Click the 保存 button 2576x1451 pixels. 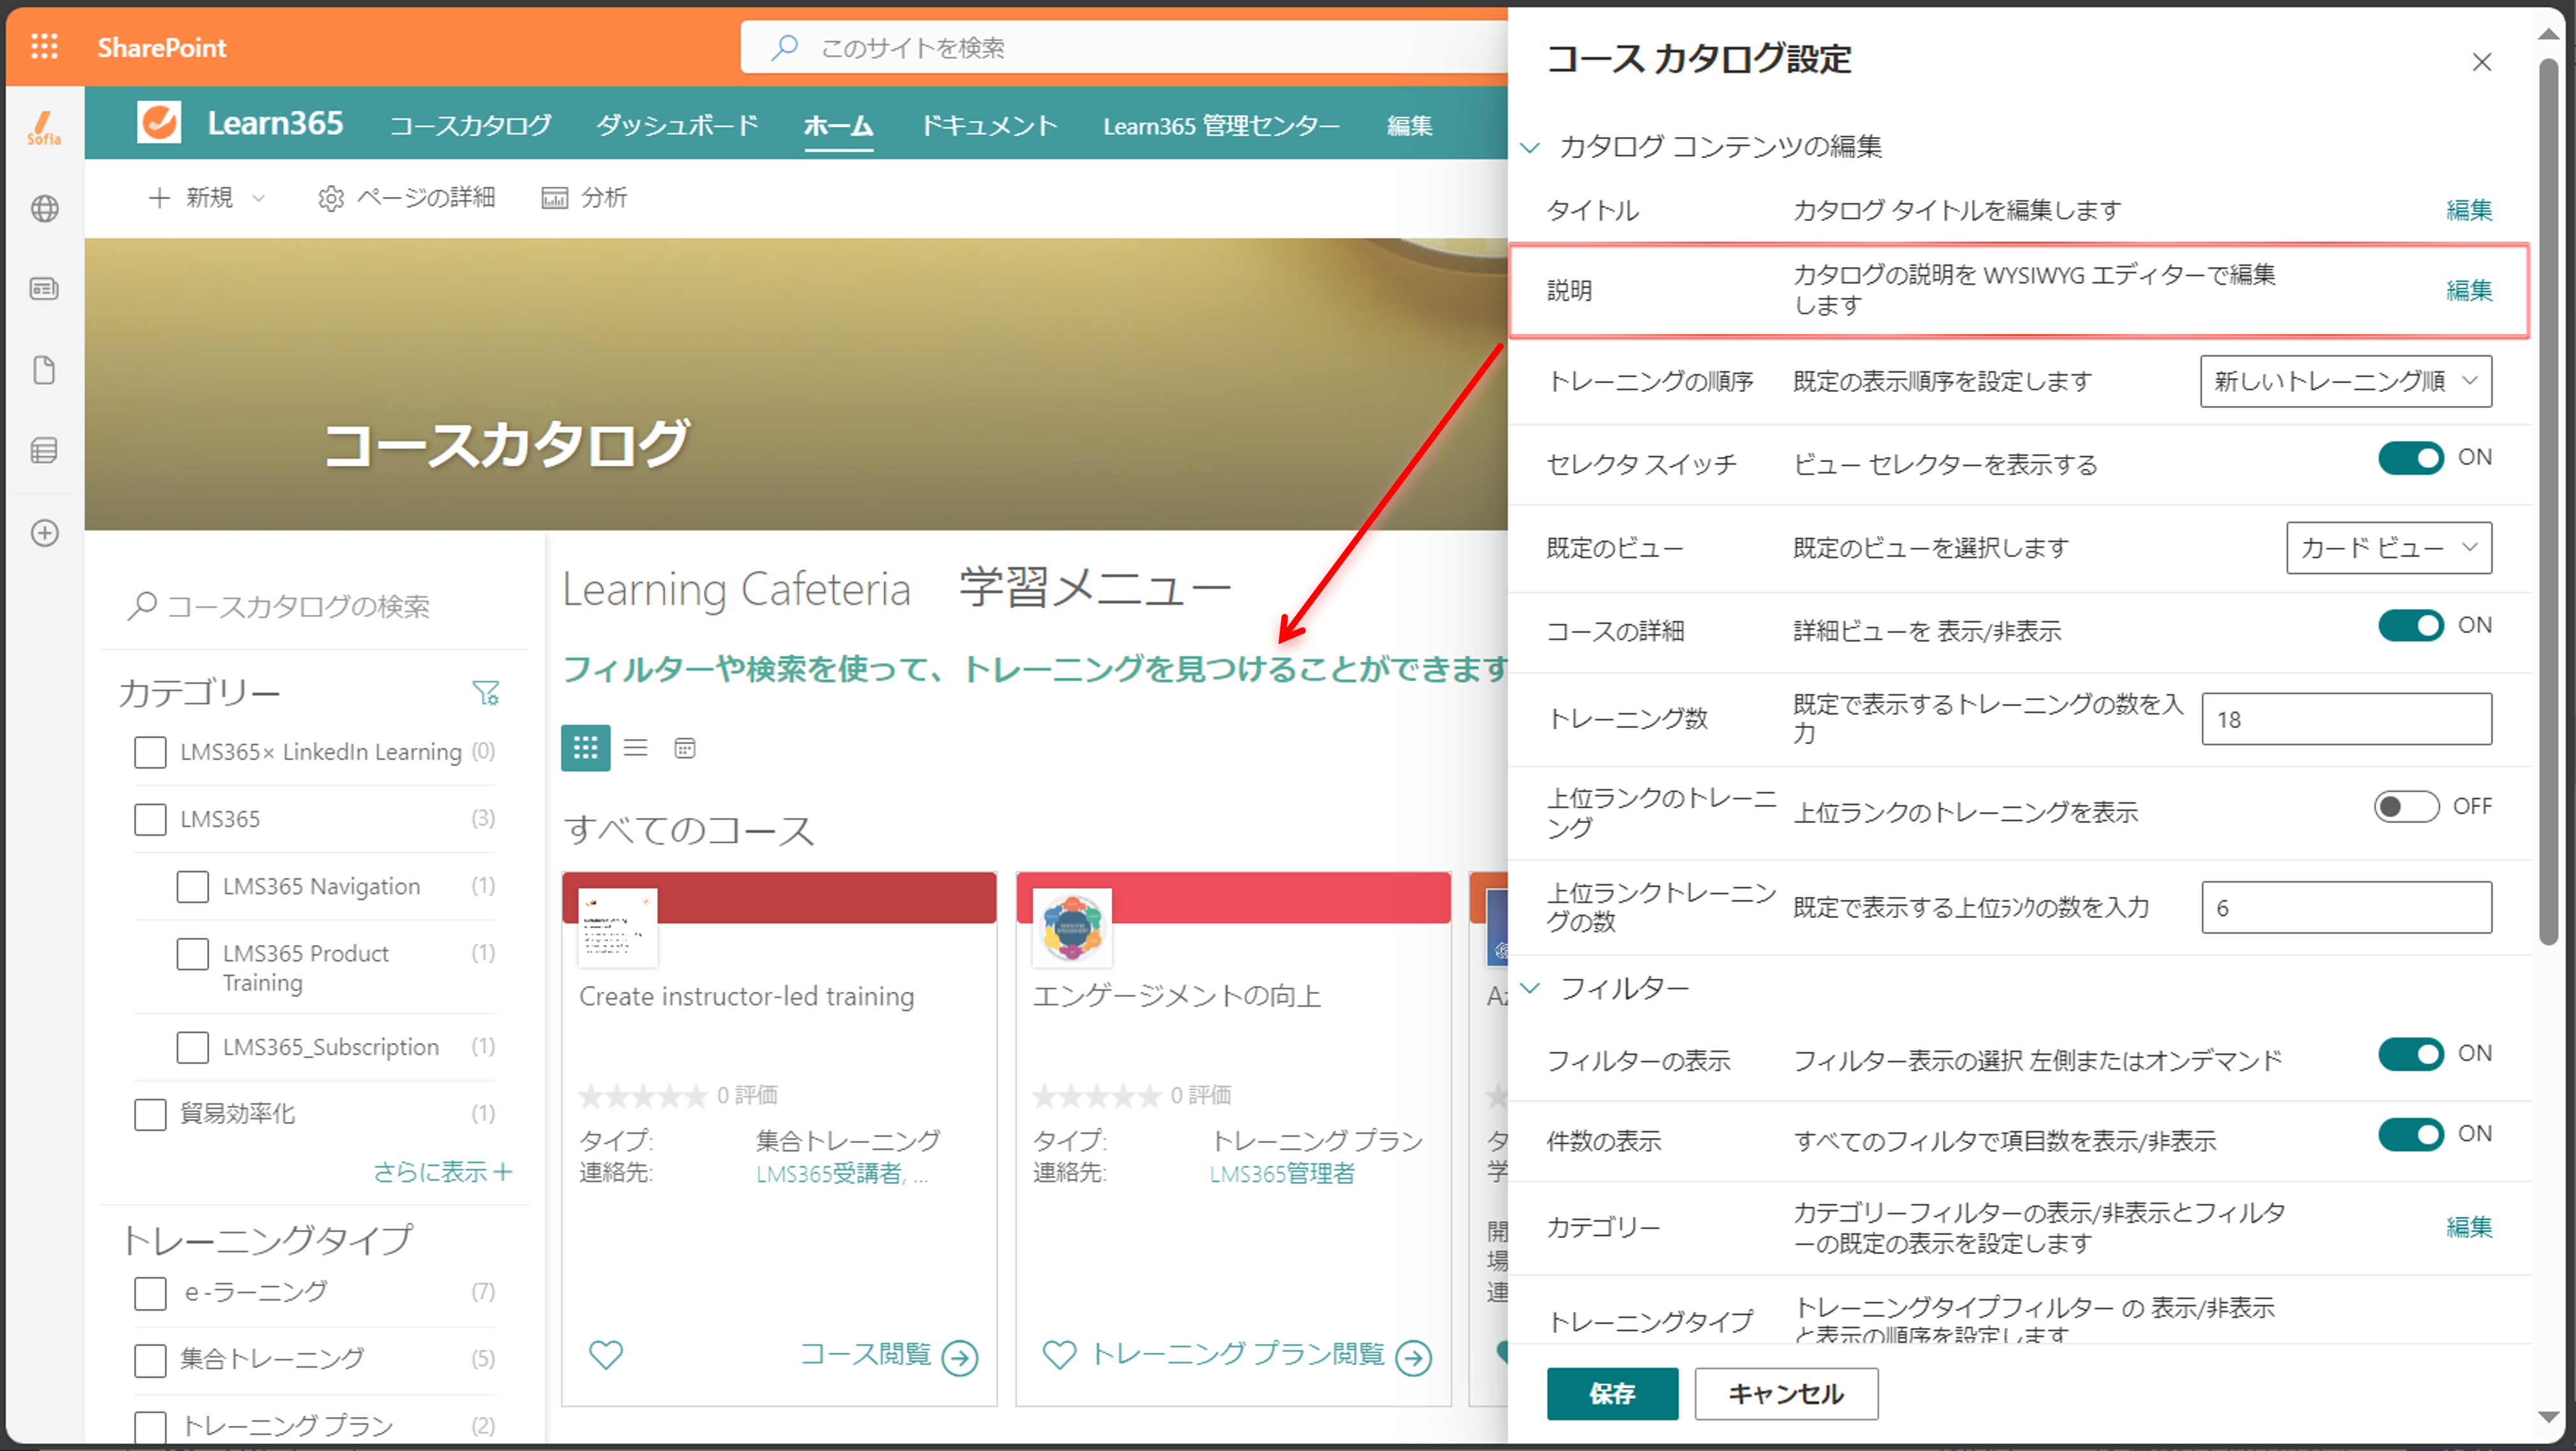(x=1612, y=1394)
